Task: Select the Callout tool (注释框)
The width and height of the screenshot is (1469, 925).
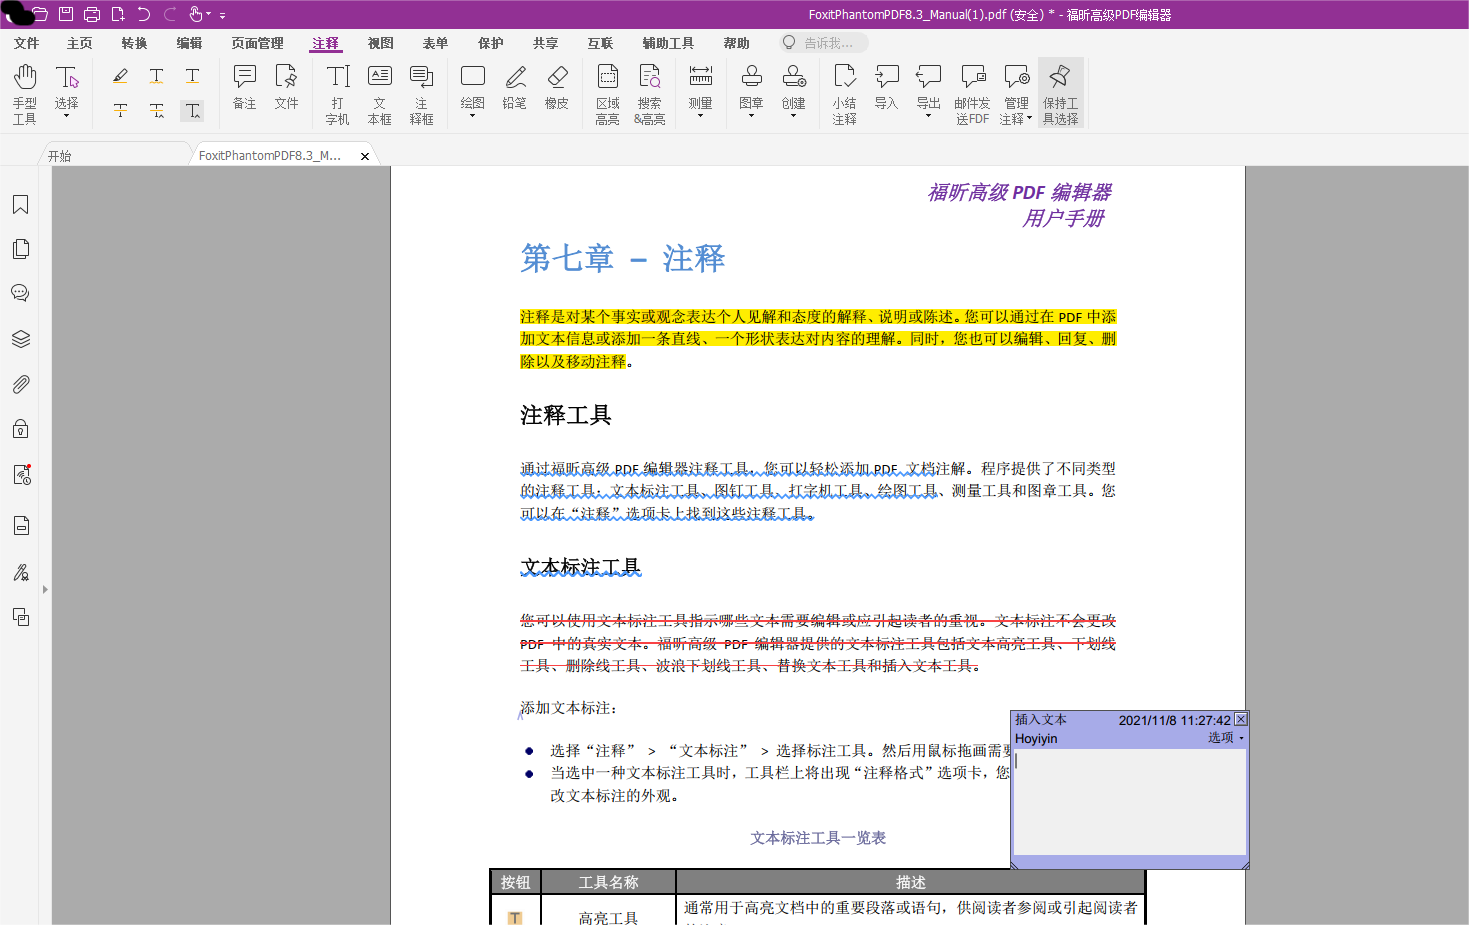Action: click(x=422, y=94)
